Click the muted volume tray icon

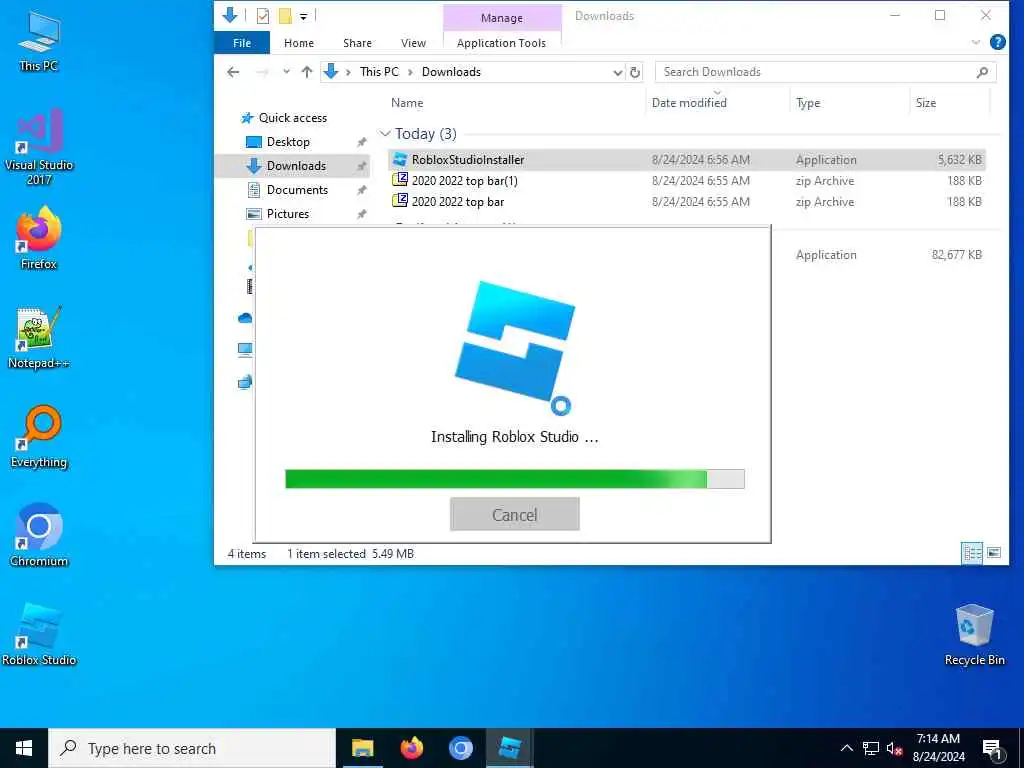click(895, 748)
